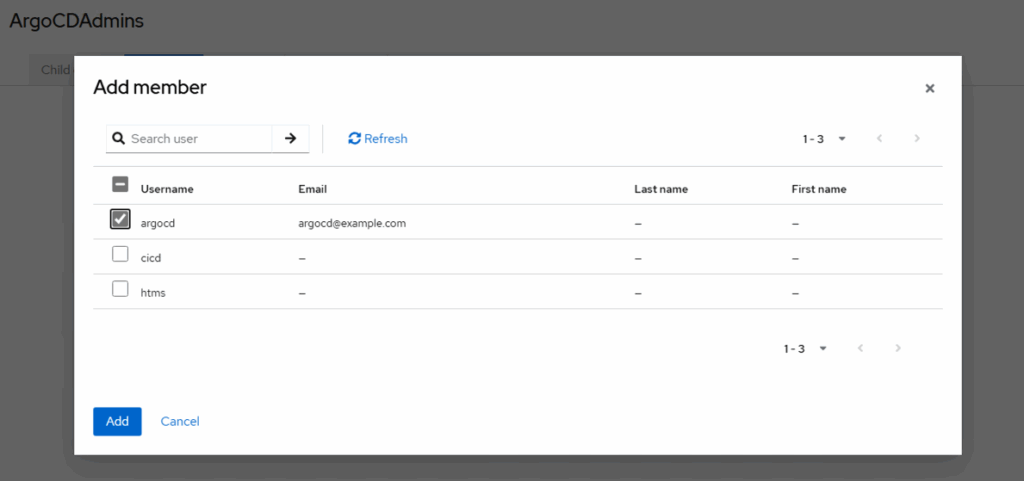Click the cicd username cell
This screenshot has width=1024, height=481.
[151, 258]
